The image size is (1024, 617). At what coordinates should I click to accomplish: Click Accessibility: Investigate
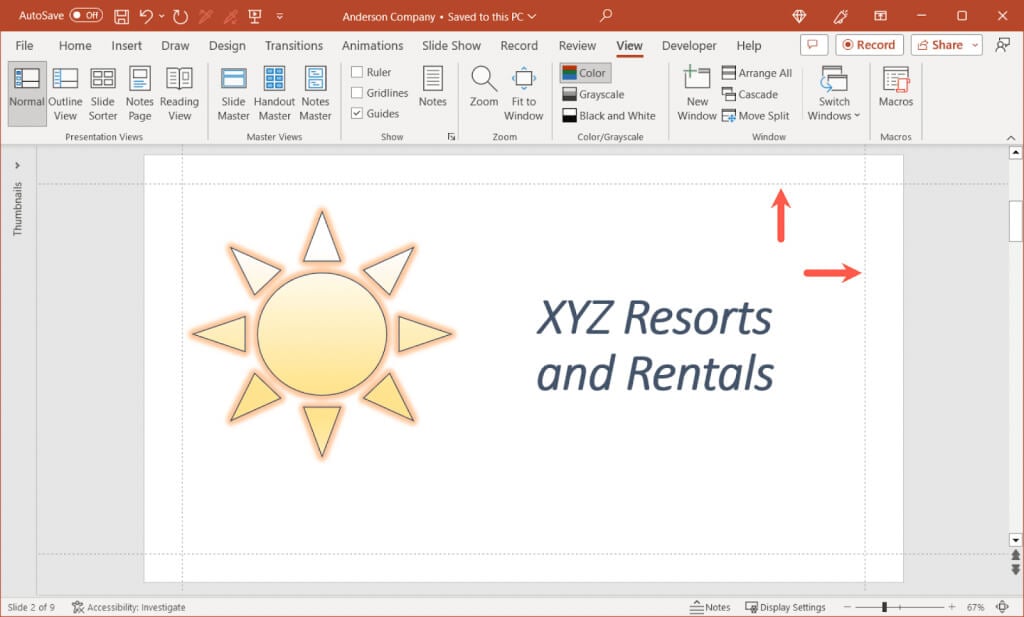pos(129,607)
